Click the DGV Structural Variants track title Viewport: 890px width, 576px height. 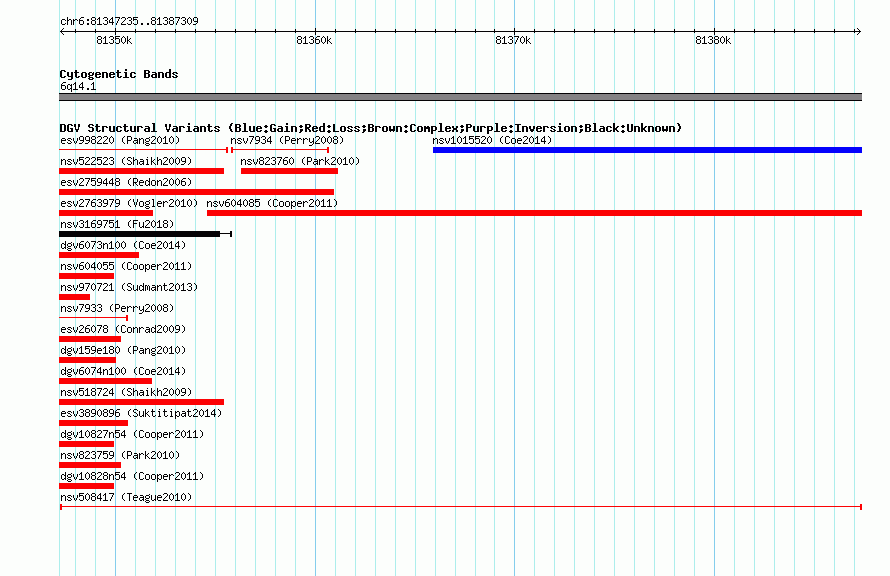click(370, 128)
